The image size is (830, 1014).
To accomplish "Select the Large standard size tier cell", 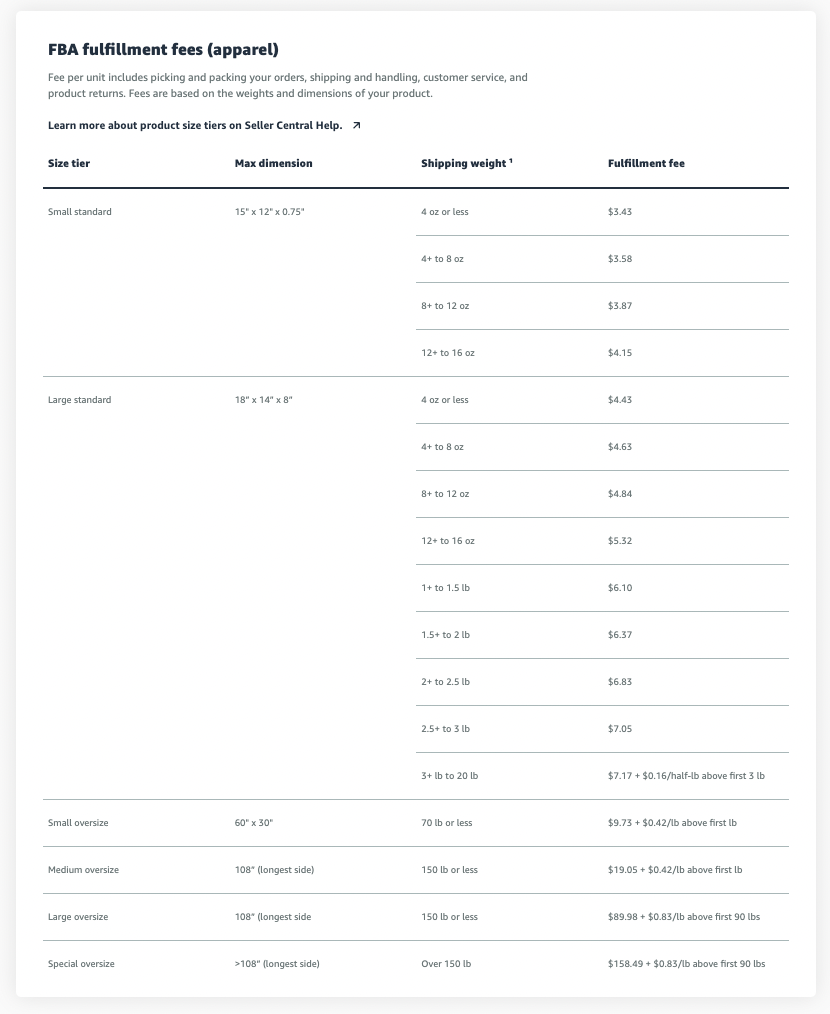I will [80, 400].
